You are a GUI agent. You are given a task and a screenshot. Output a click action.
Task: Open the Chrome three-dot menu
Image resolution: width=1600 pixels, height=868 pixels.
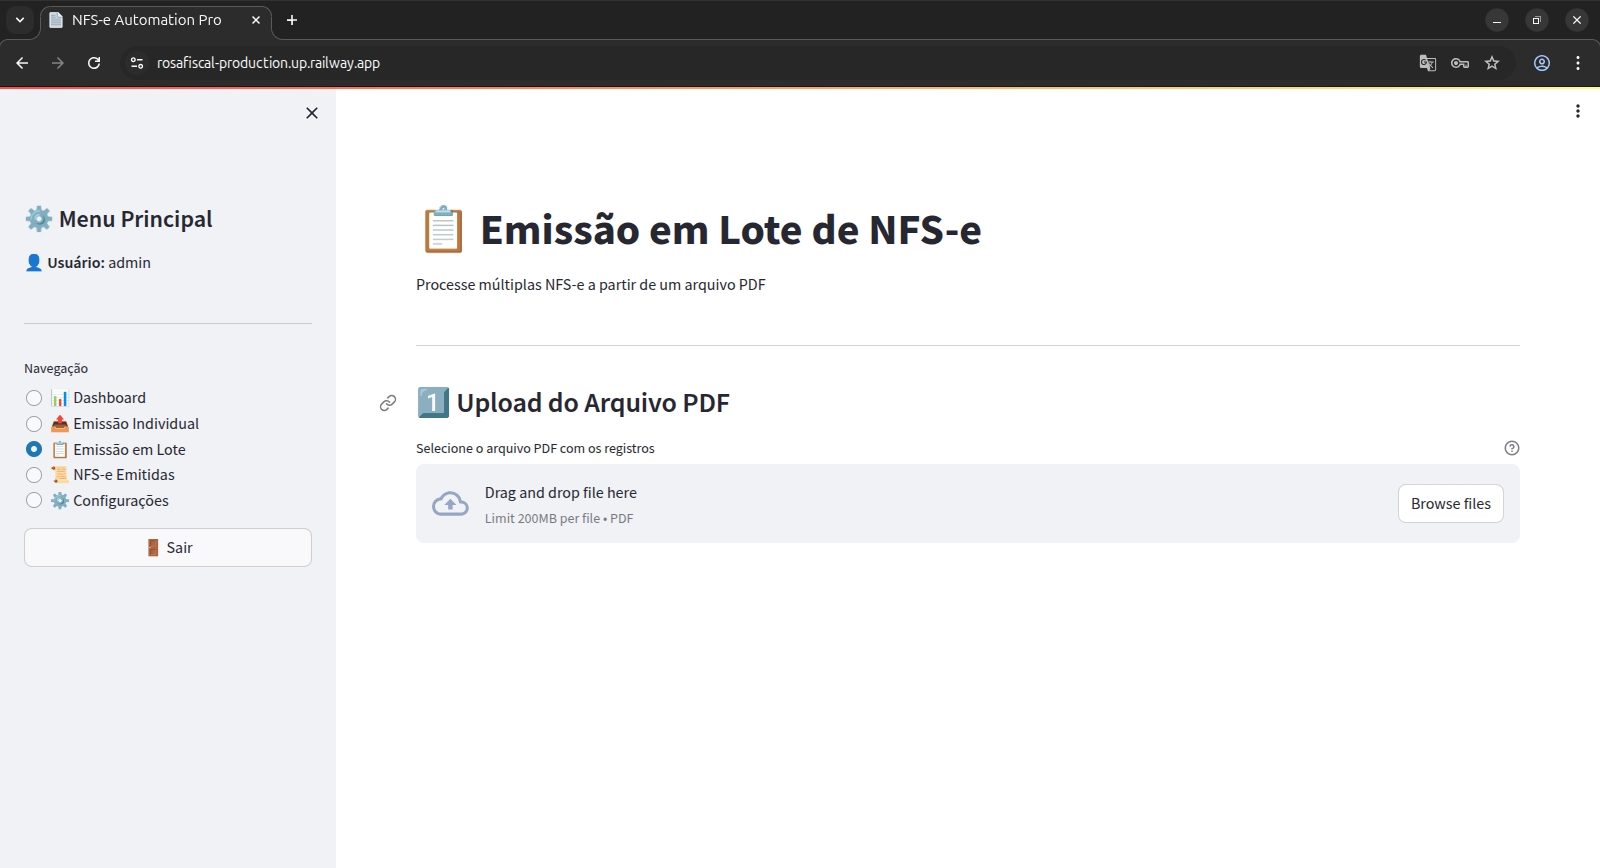click(x=1578, y=63)
